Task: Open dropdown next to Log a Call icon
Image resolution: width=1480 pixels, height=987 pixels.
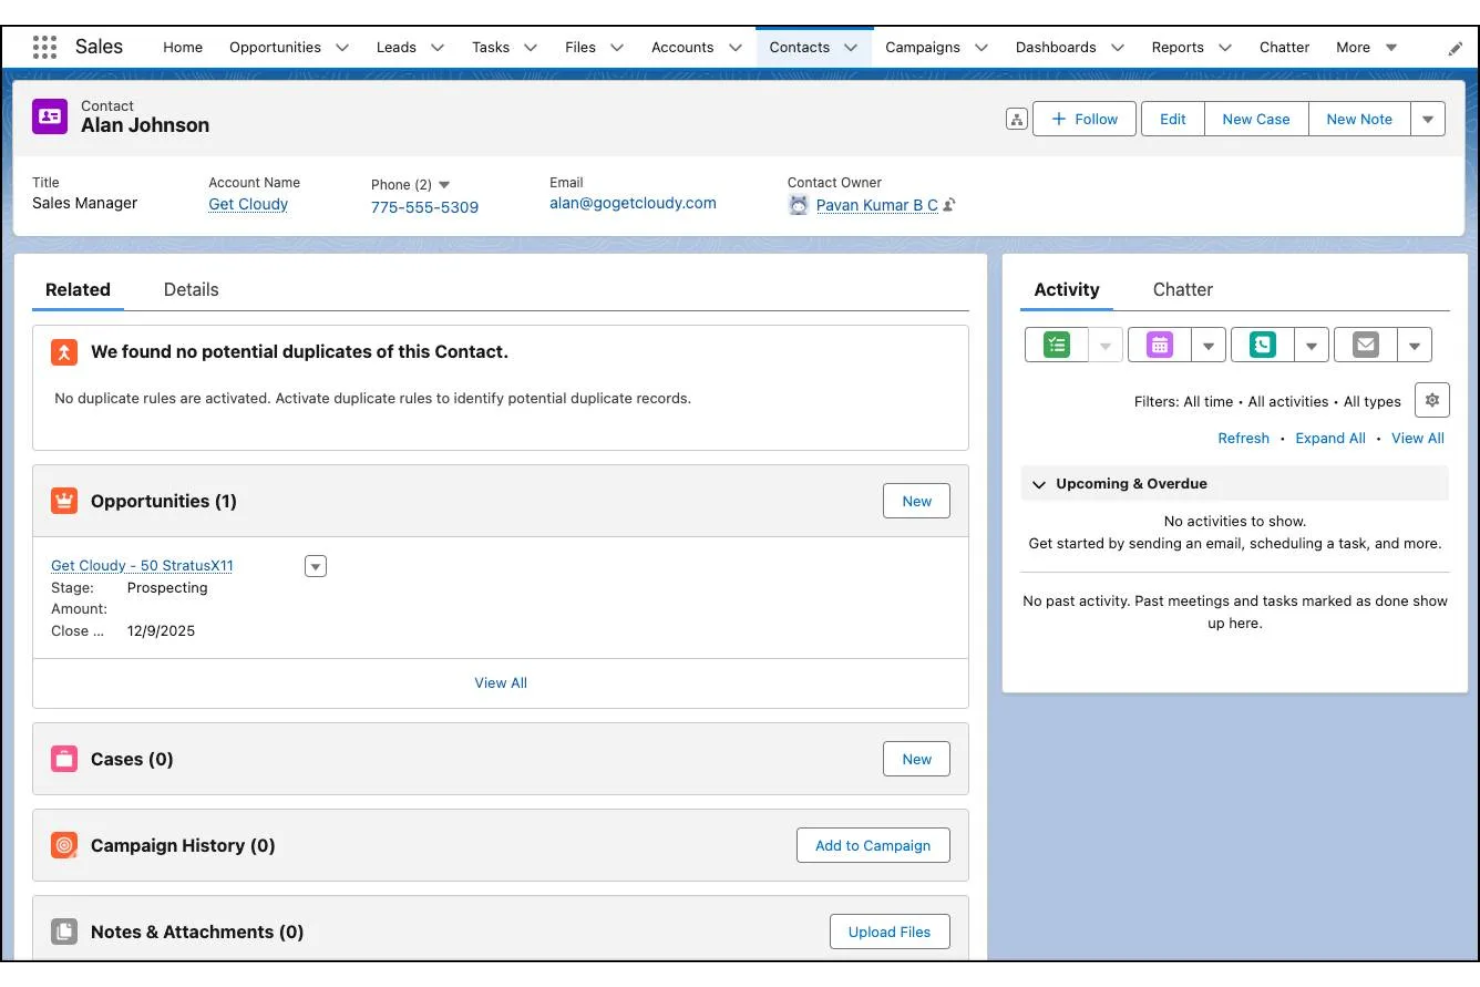Action: click(x=1311, y=345)
